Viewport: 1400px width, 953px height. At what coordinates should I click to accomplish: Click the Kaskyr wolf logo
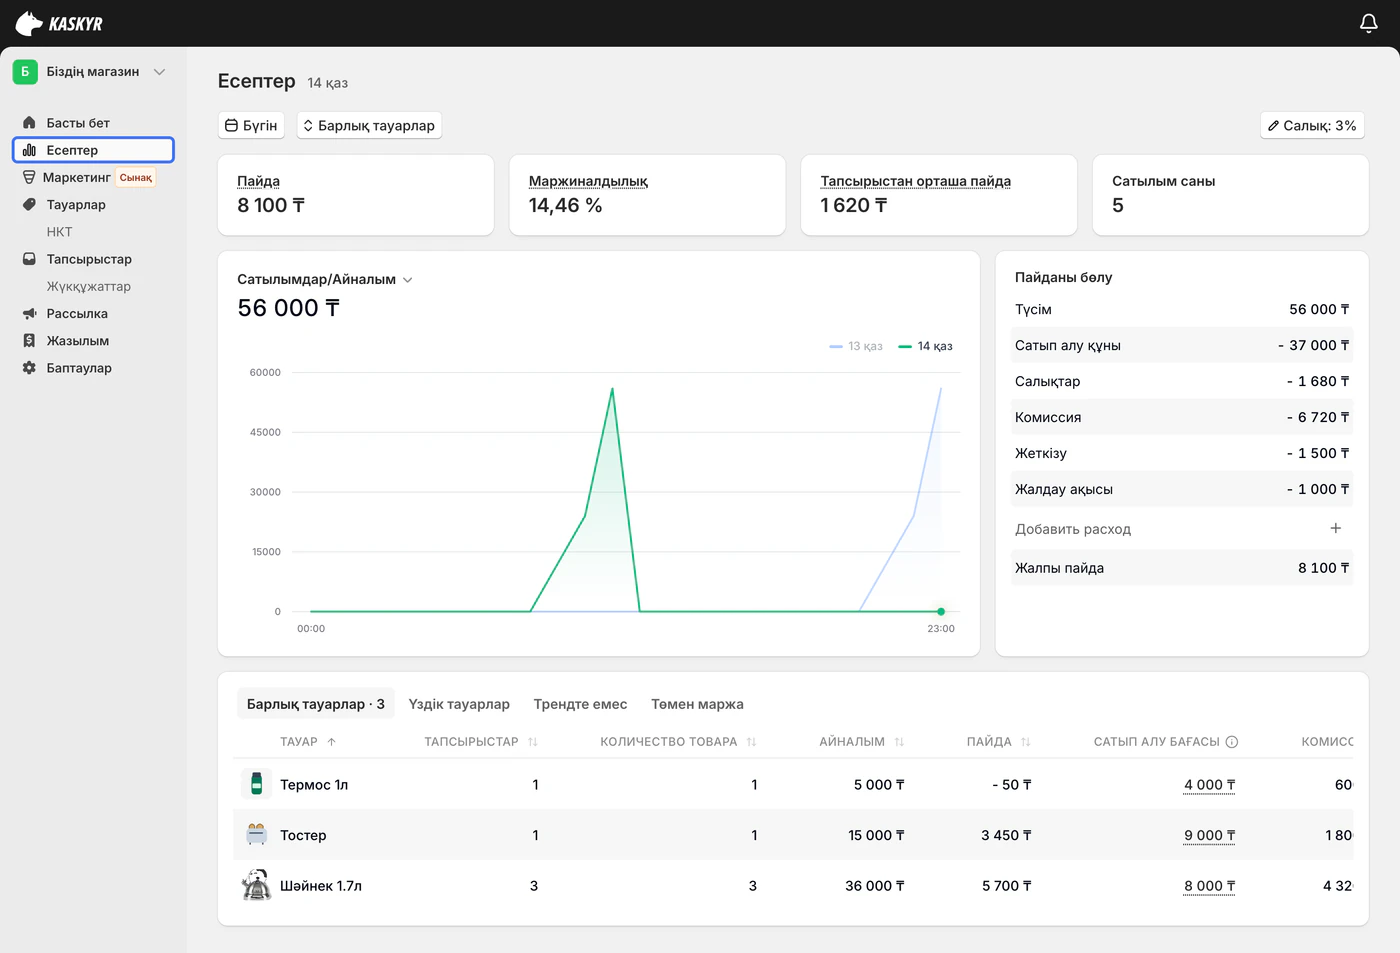point(59,23)
